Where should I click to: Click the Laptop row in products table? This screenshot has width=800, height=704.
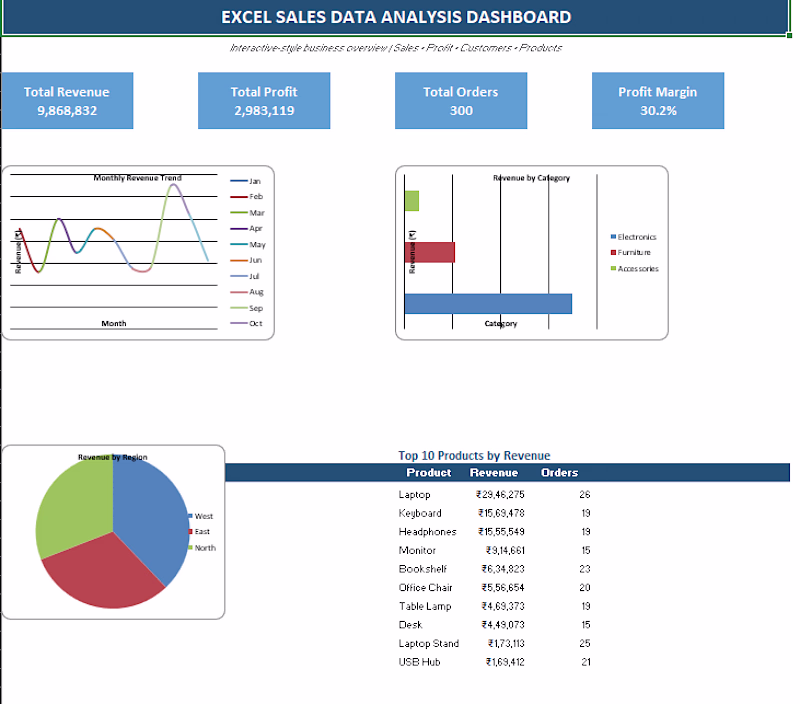(x=494, y=494)
